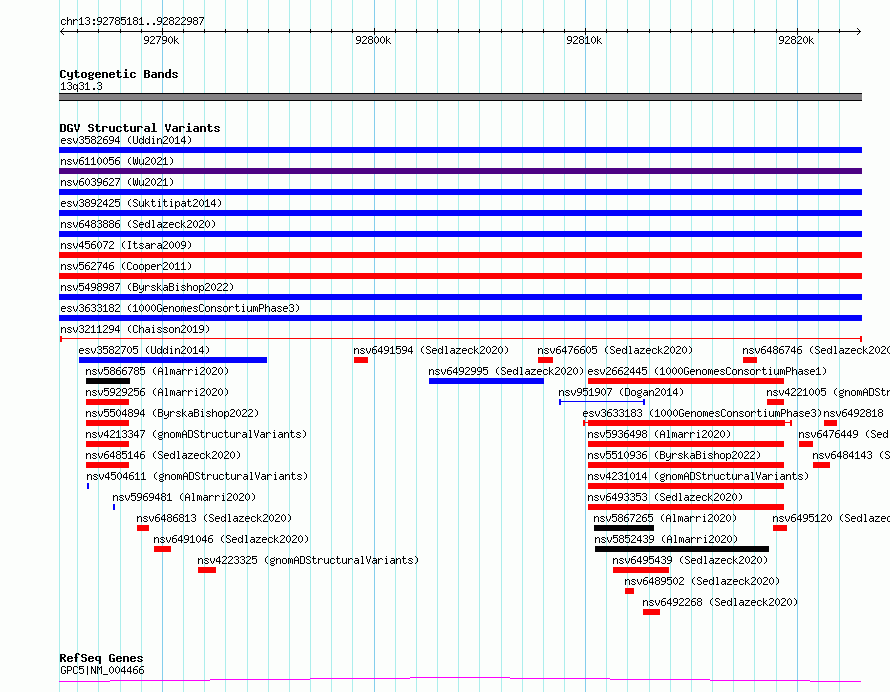Click nsv6492268 (Sedlazeck2020) label
The height and width of the screenshot is (692, 890).
pyautogui.click(x=720, y=602)
